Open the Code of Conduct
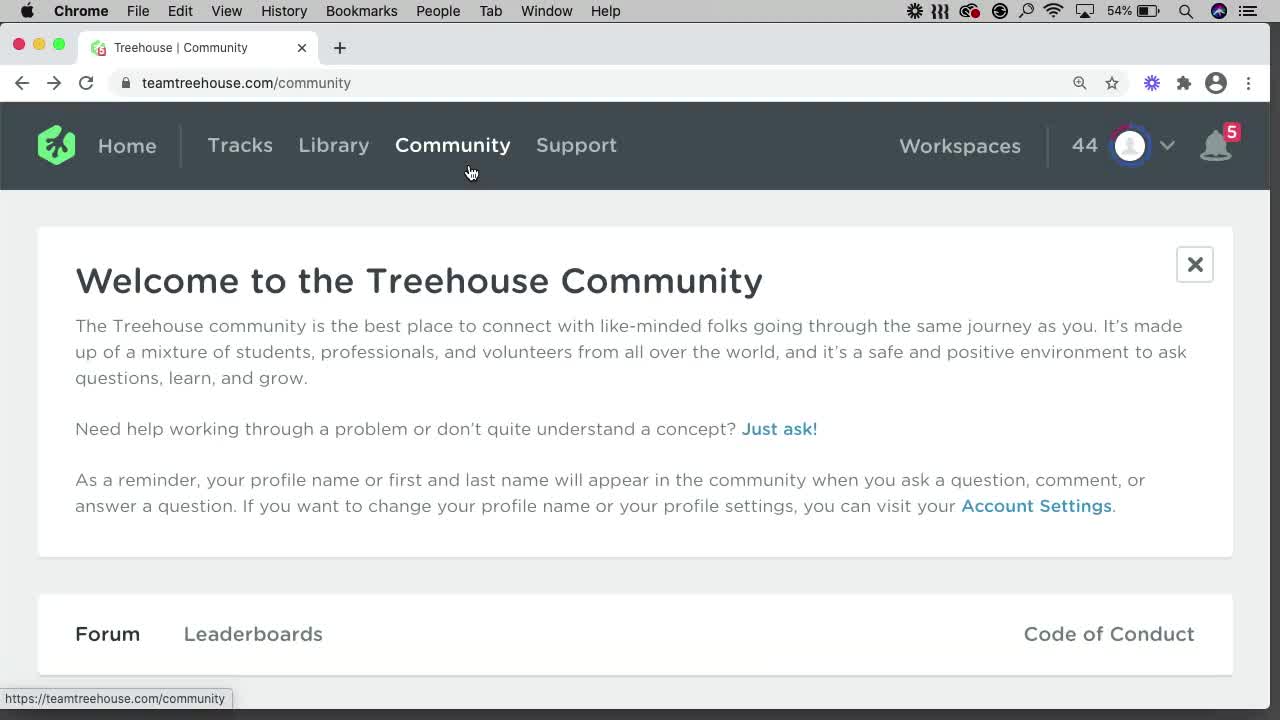 click(1108, 634)
